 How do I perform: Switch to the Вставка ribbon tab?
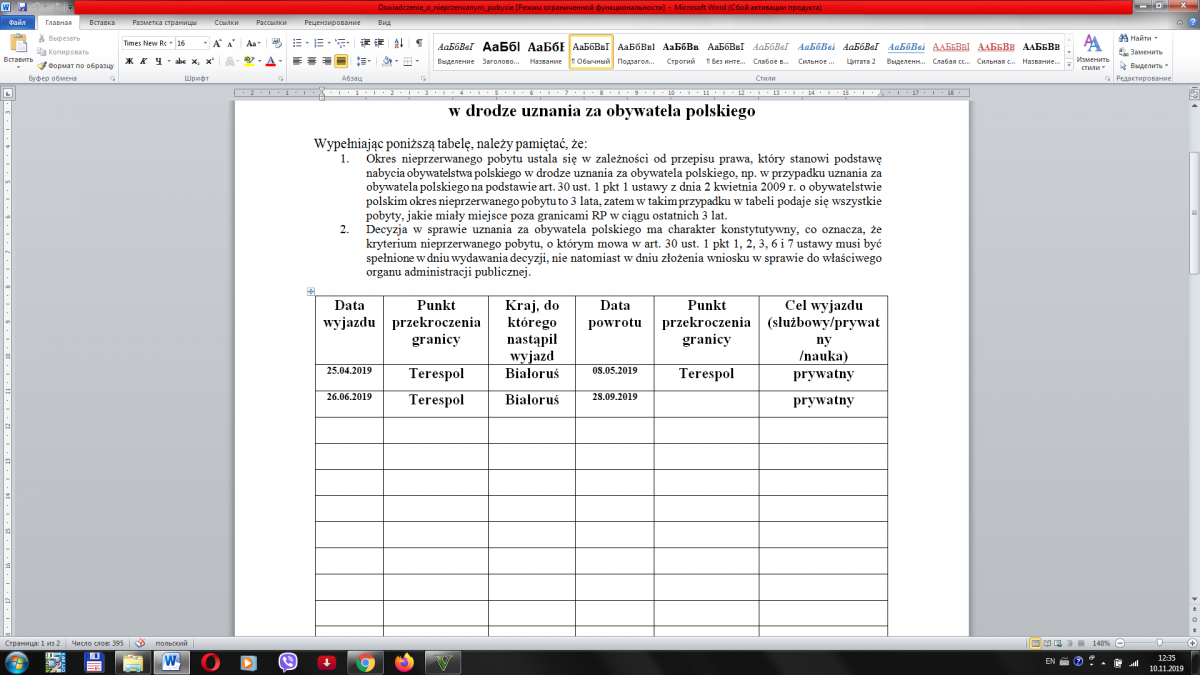[x=102, y=21]
